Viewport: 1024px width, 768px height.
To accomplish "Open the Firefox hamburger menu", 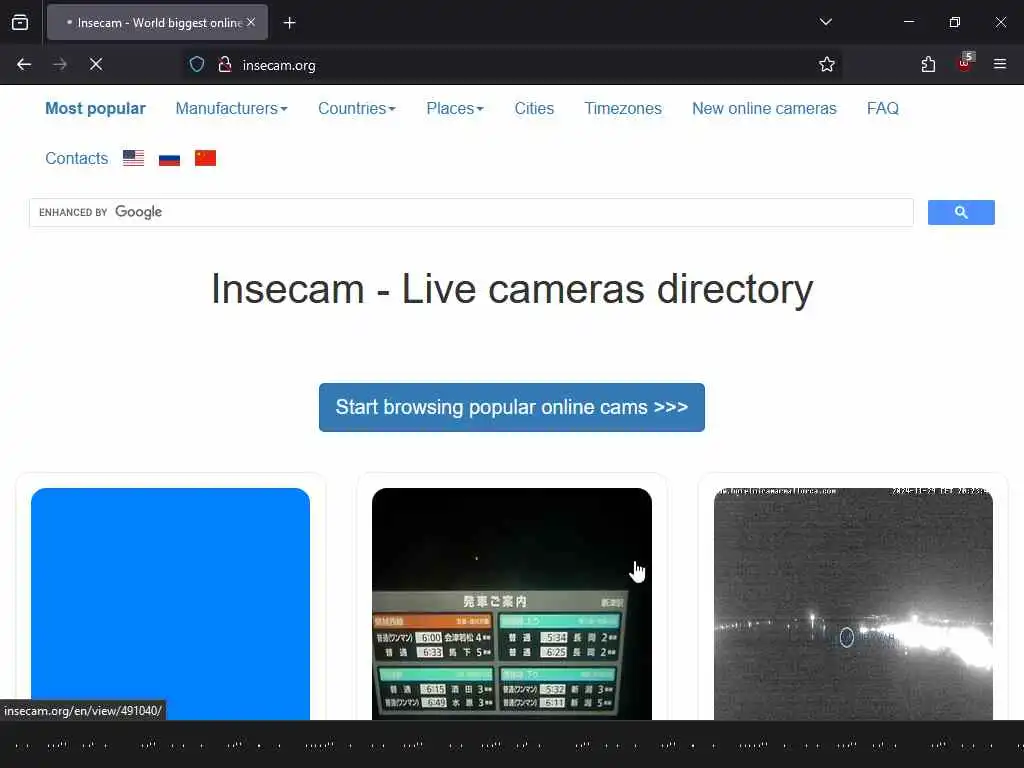I will [1000, 64].
